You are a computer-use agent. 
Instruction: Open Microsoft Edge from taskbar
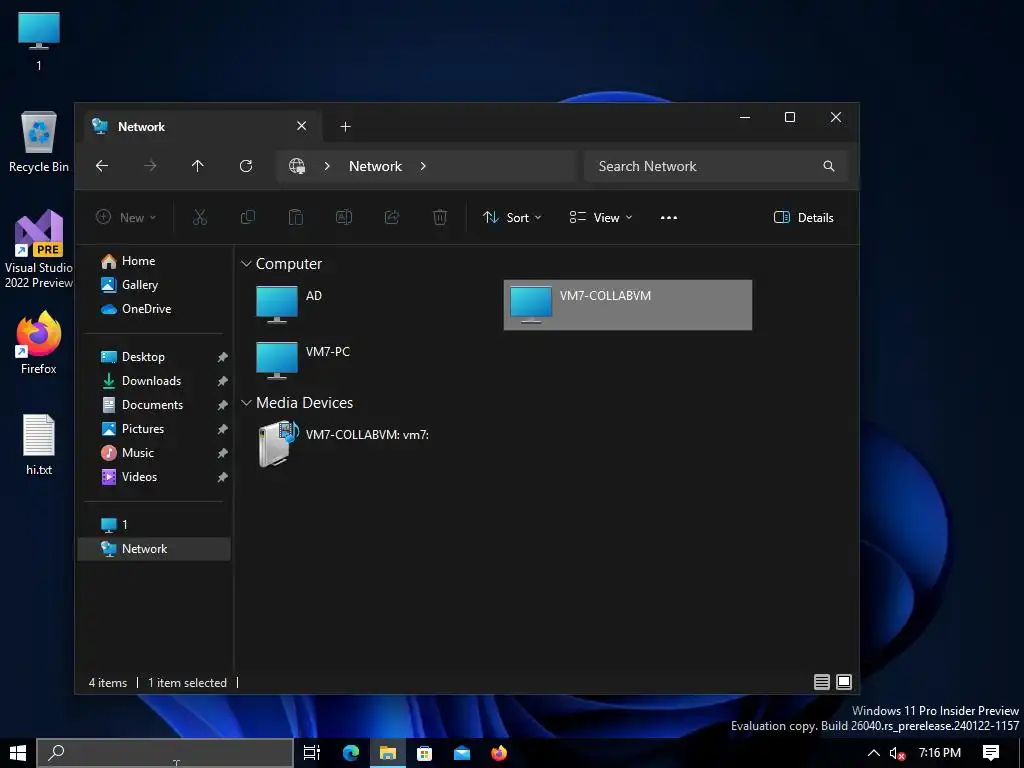[x=351, y=753]
